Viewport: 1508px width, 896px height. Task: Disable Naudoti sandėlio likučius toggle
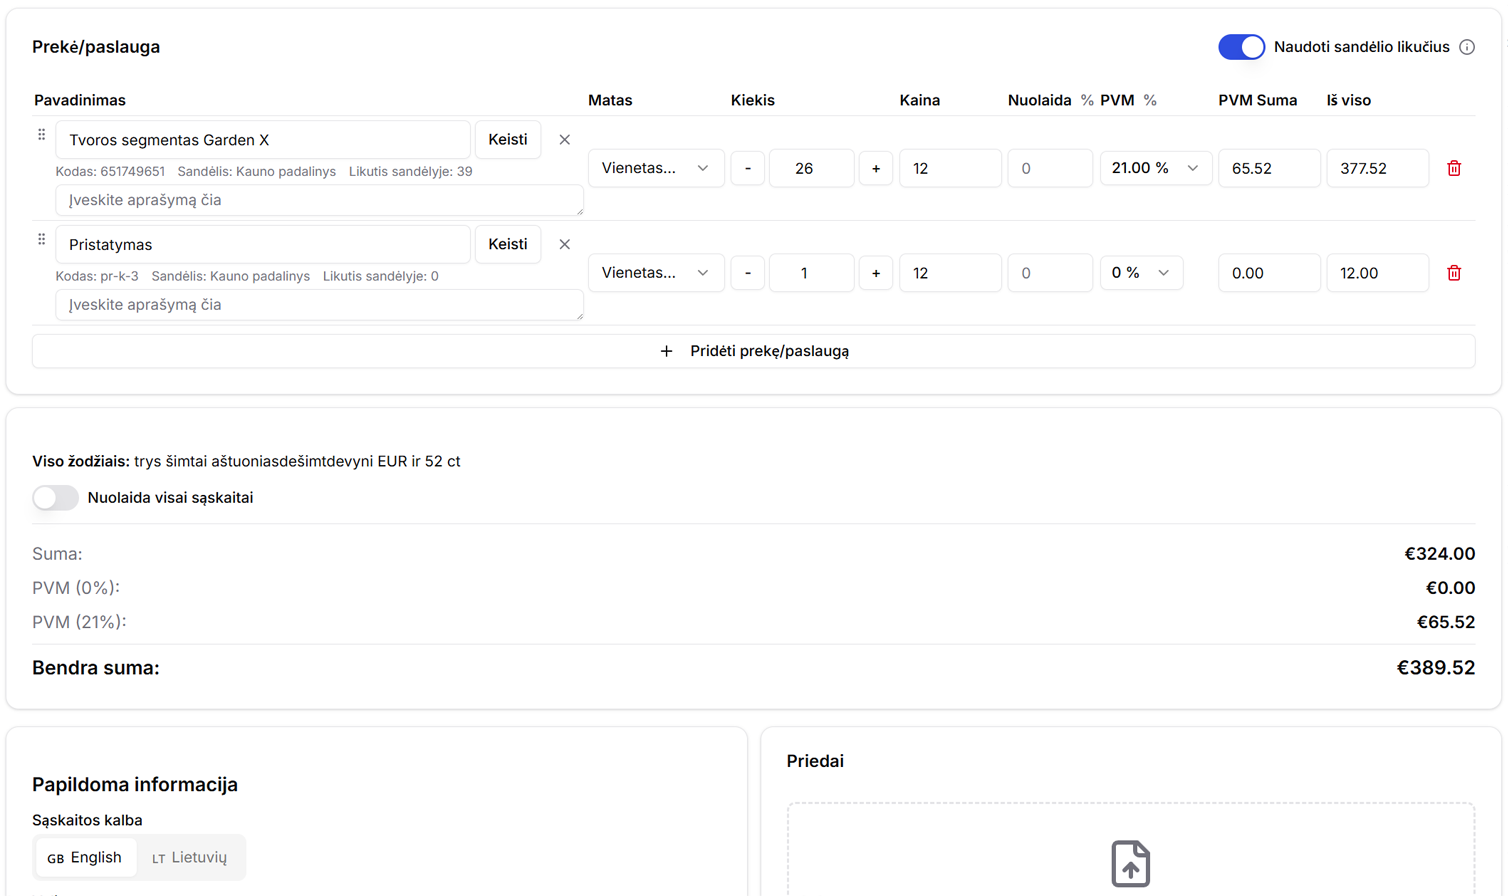click(1241, 47)
